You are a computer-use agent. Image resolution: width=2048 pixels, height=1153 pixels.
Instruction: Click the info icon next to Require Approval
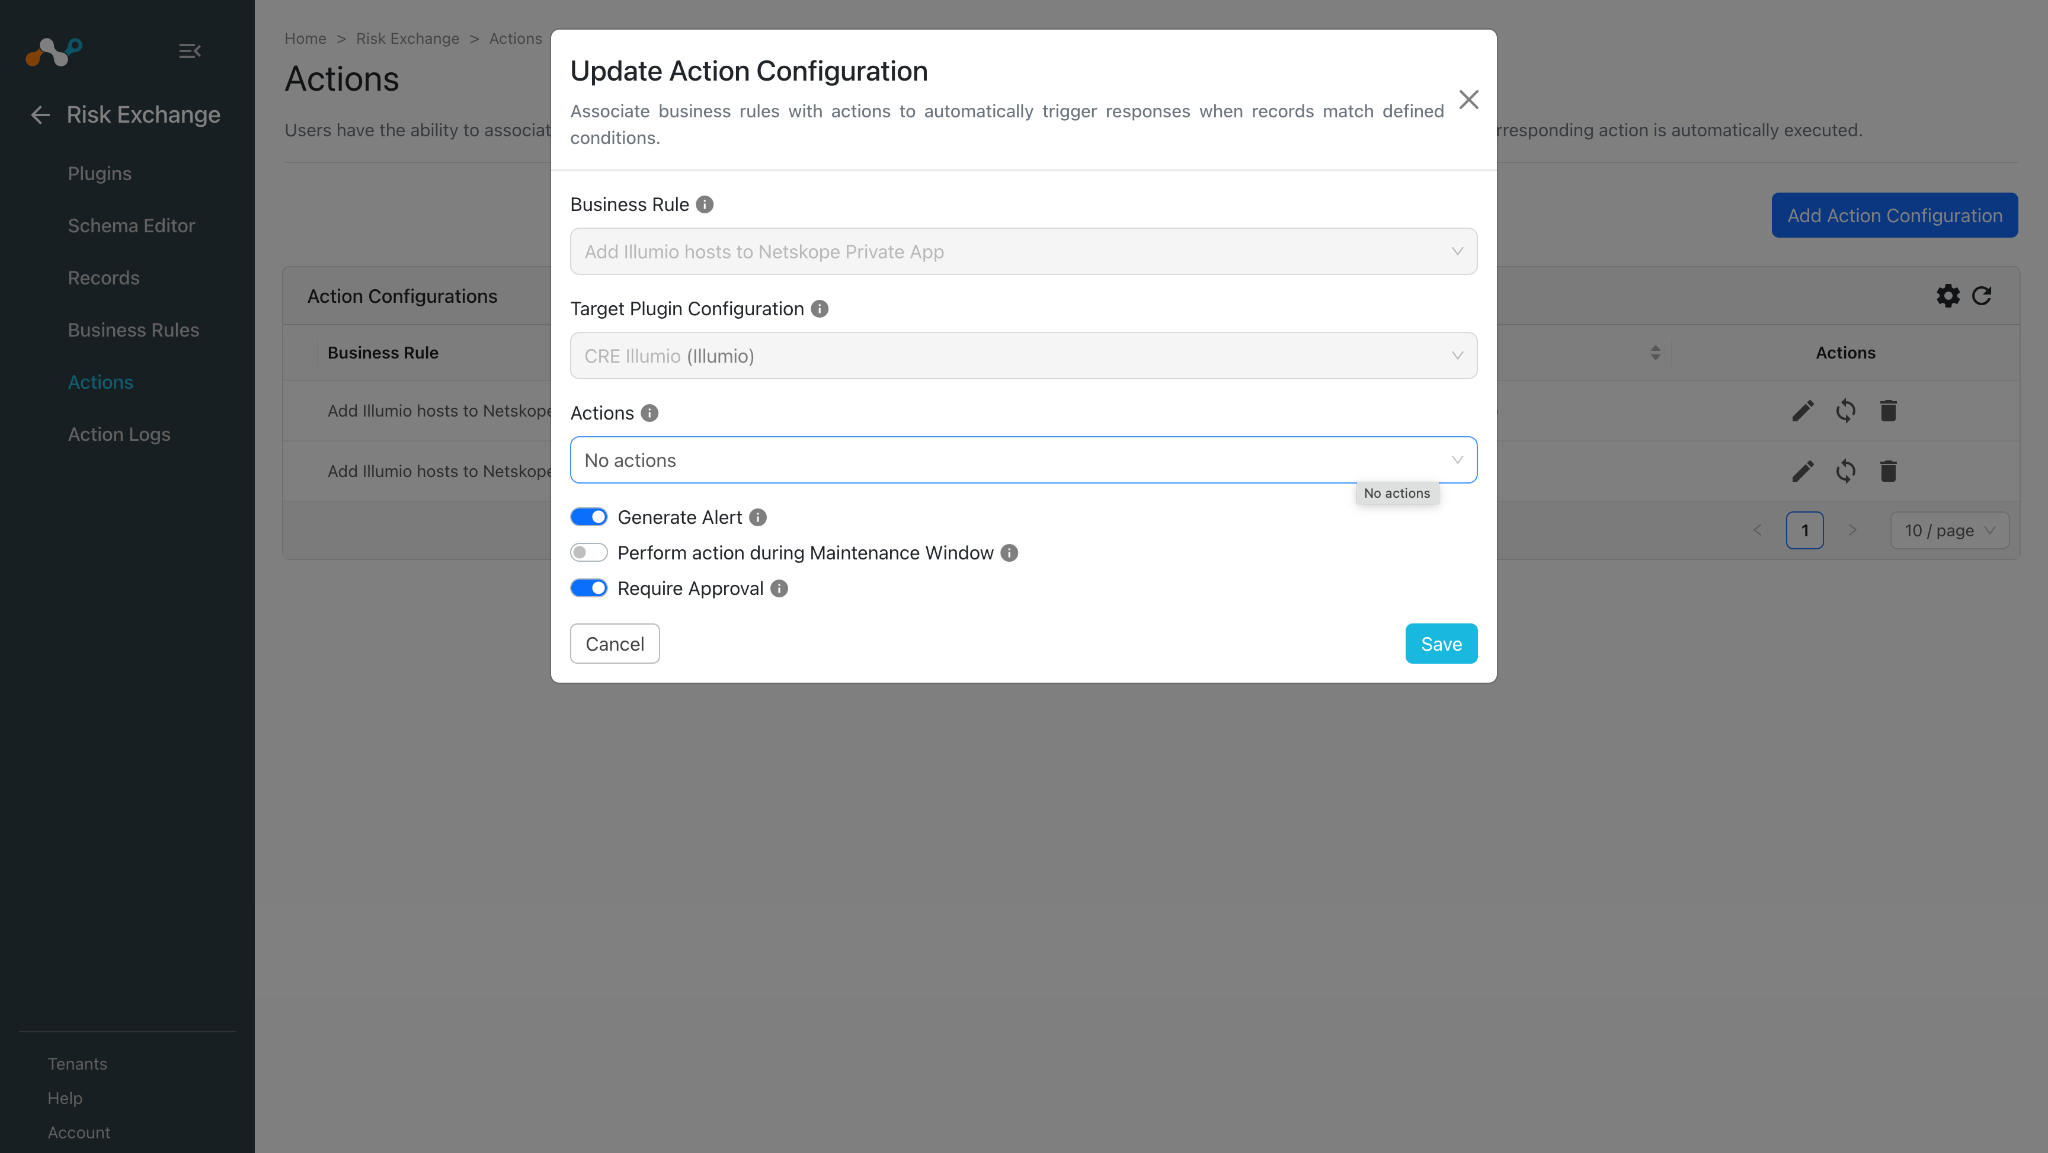tap(779, 589)
